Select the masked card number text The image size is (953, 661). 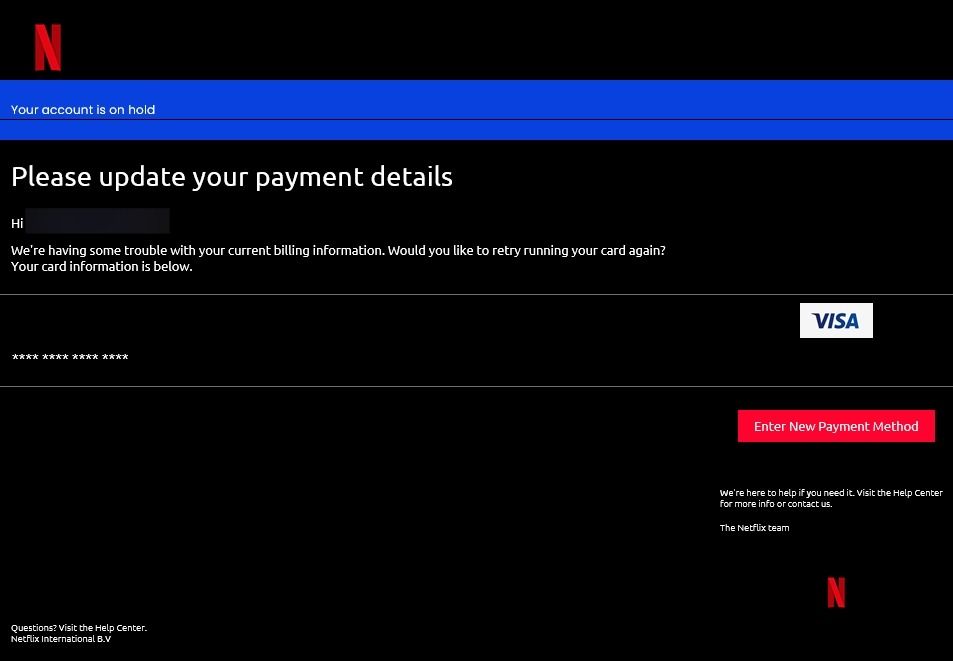(70, 358)
